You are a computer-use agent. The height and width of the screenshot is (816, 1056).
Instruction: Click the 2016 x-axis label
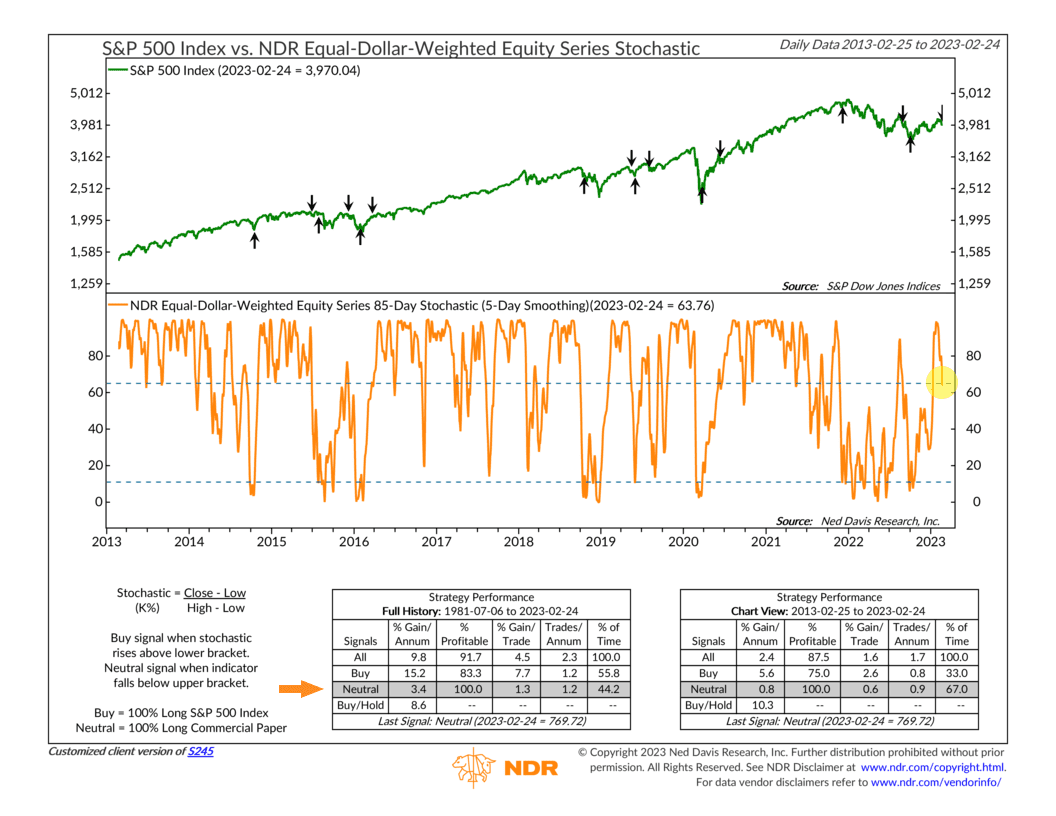(x=354, y=541)
